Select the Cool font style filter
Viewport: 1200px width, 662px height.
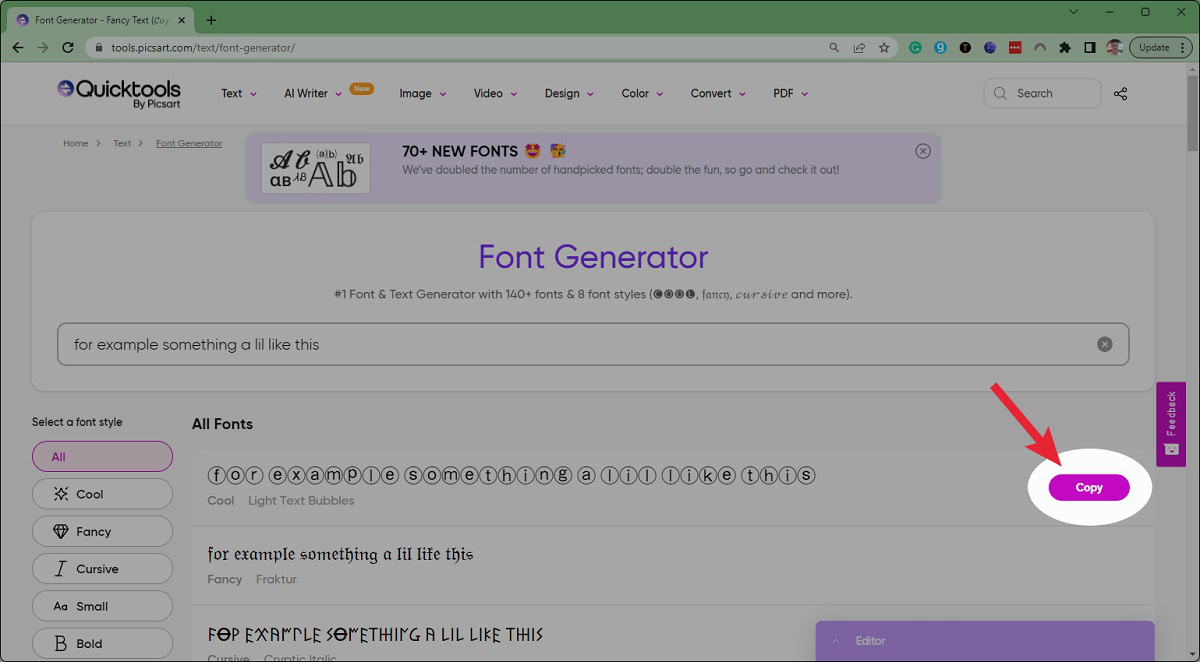(102, 494)
